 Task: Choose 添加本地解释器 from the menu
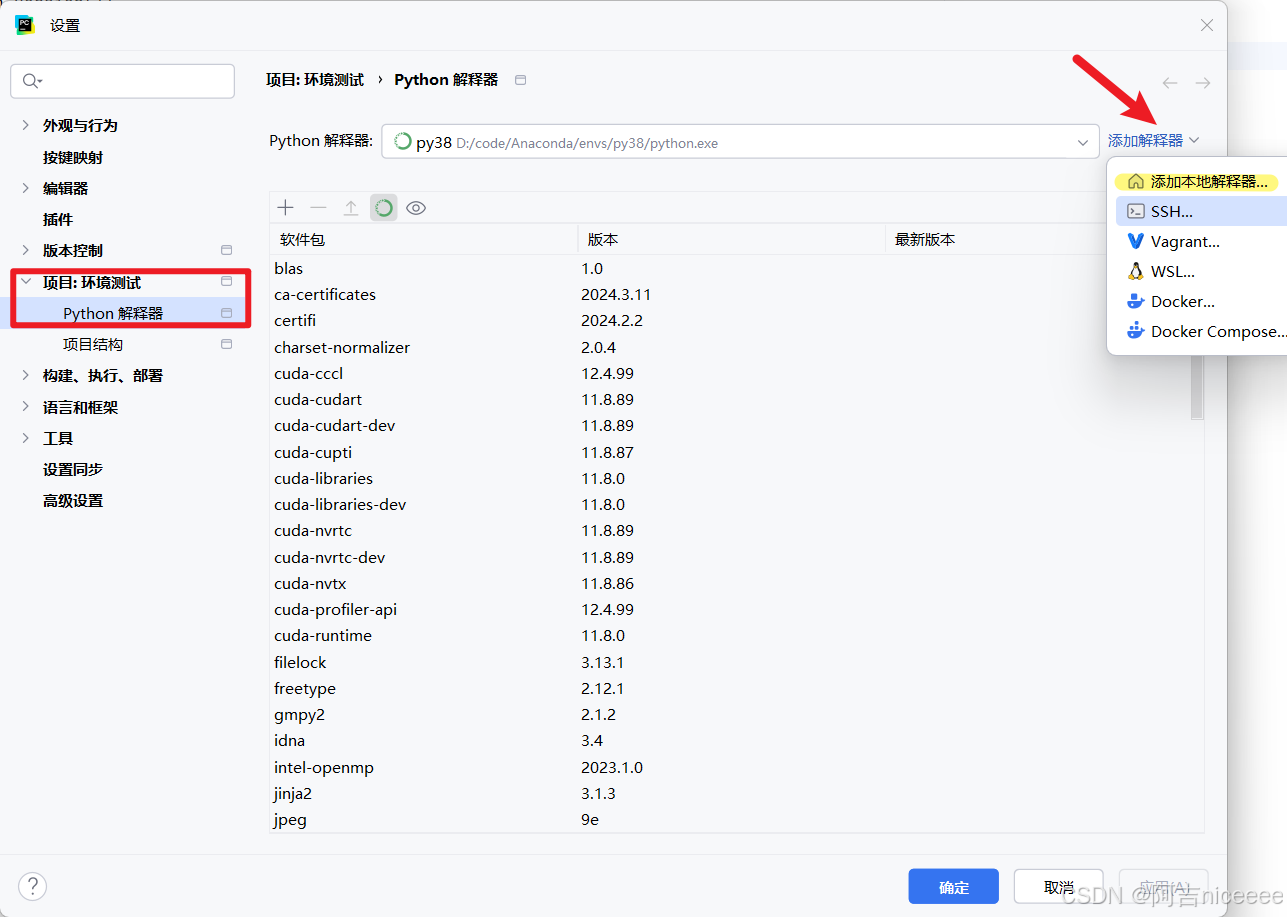coord(1199,182)
